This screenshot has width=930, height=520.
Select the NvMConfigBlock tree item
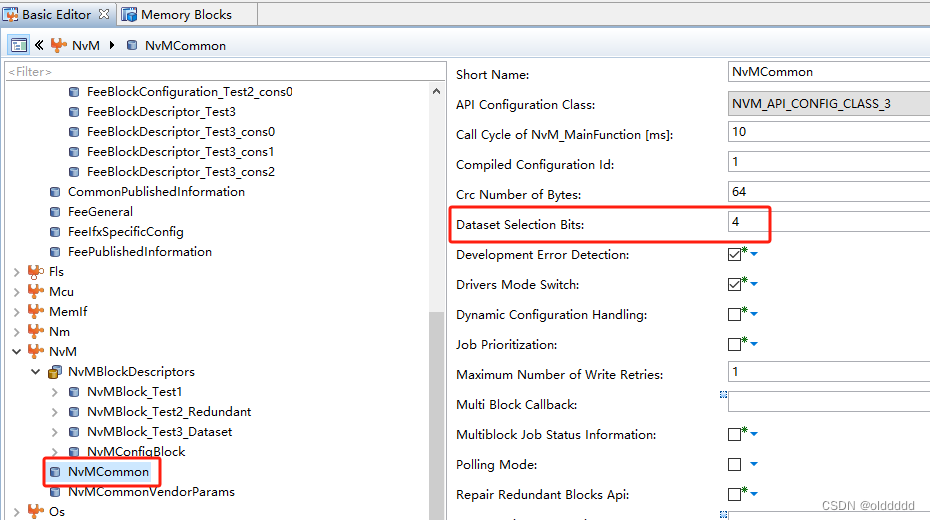tap(136, 452)
